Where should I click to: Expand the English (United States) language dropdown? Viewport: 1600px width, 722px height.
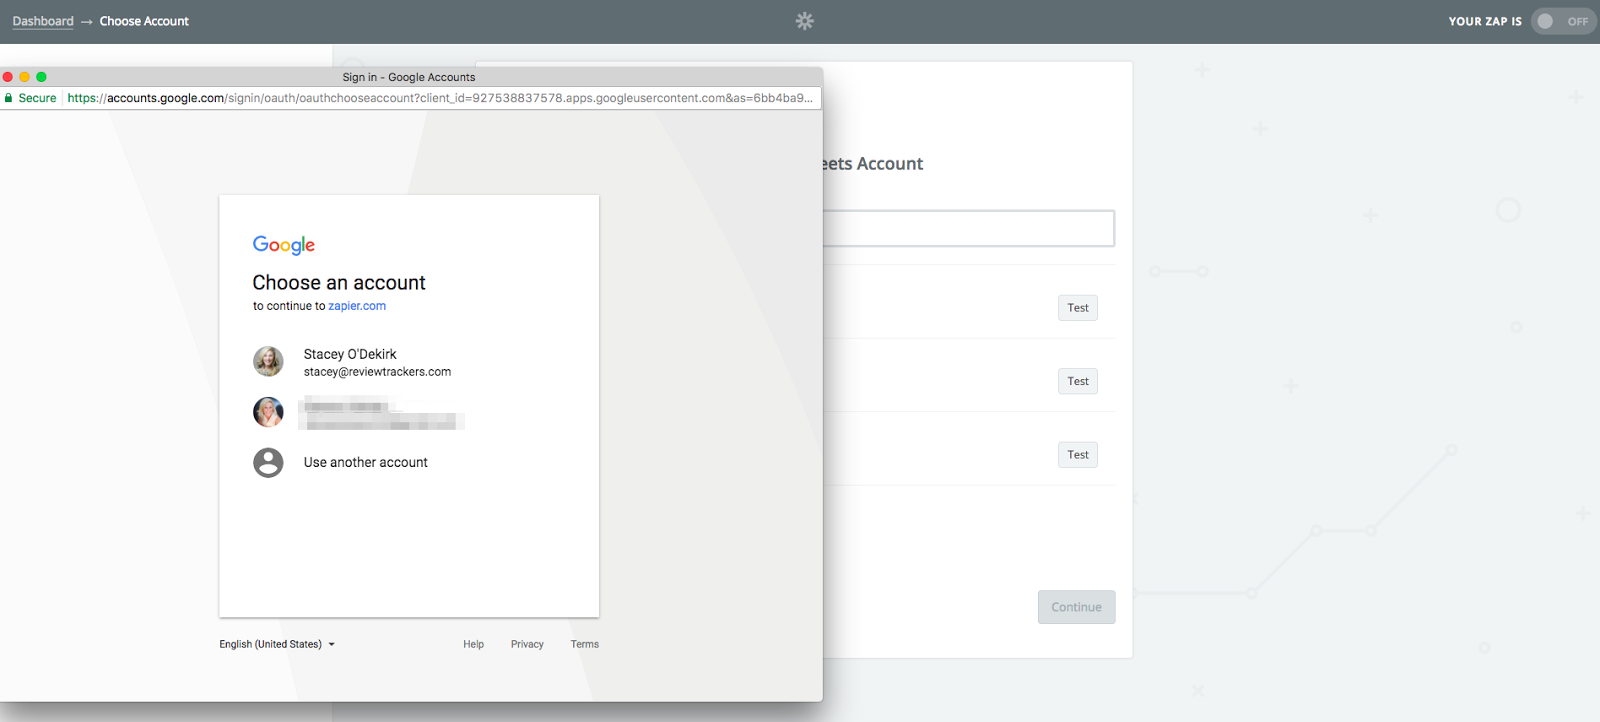[277, 644]
